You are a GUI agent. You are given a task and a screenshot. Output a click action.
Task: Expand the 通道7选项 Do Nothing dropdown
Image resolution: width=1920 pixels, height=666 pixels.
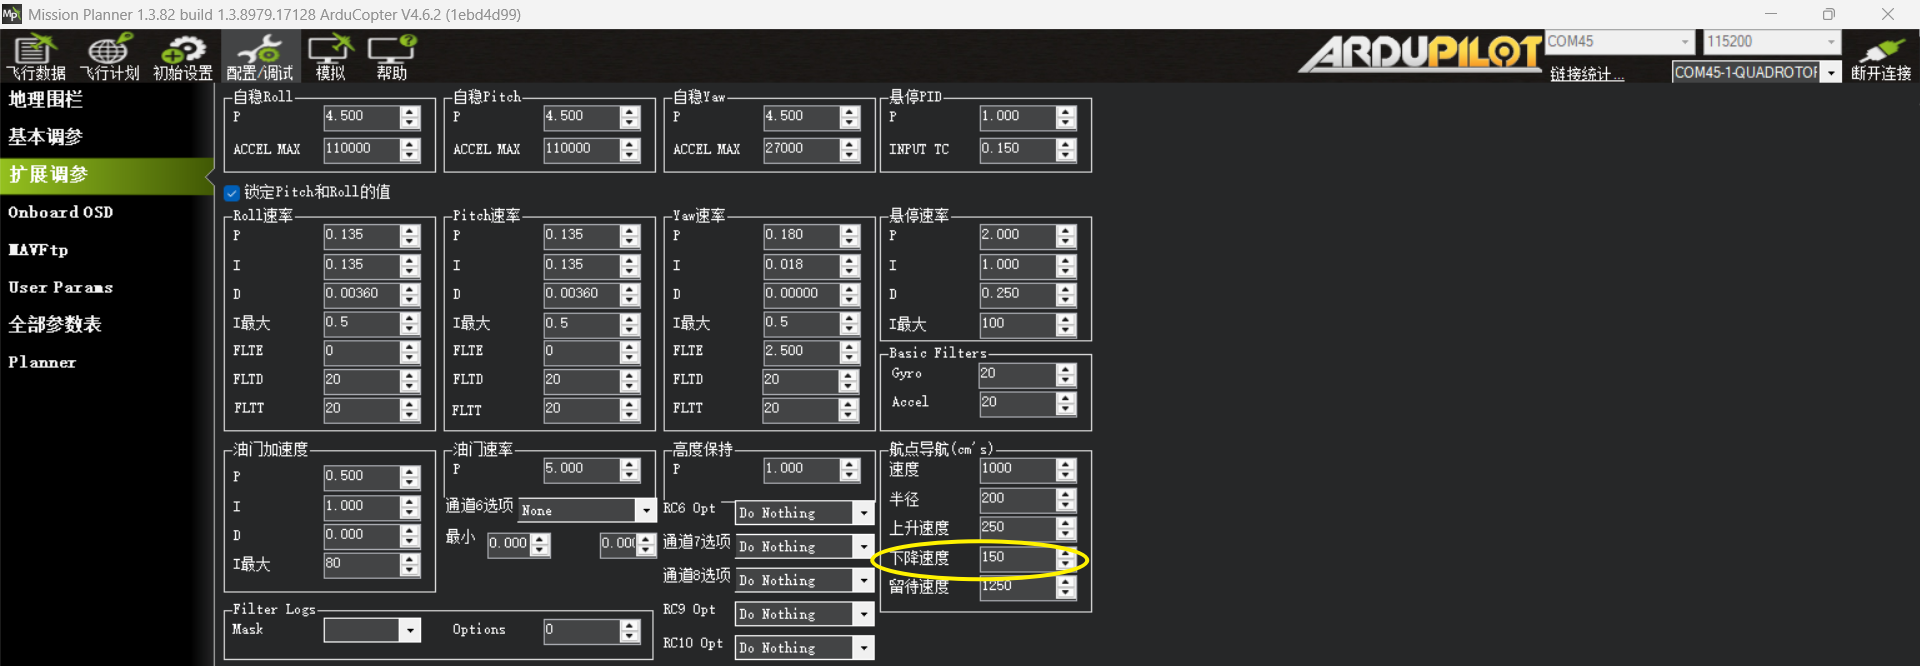[x=864, y=547]
